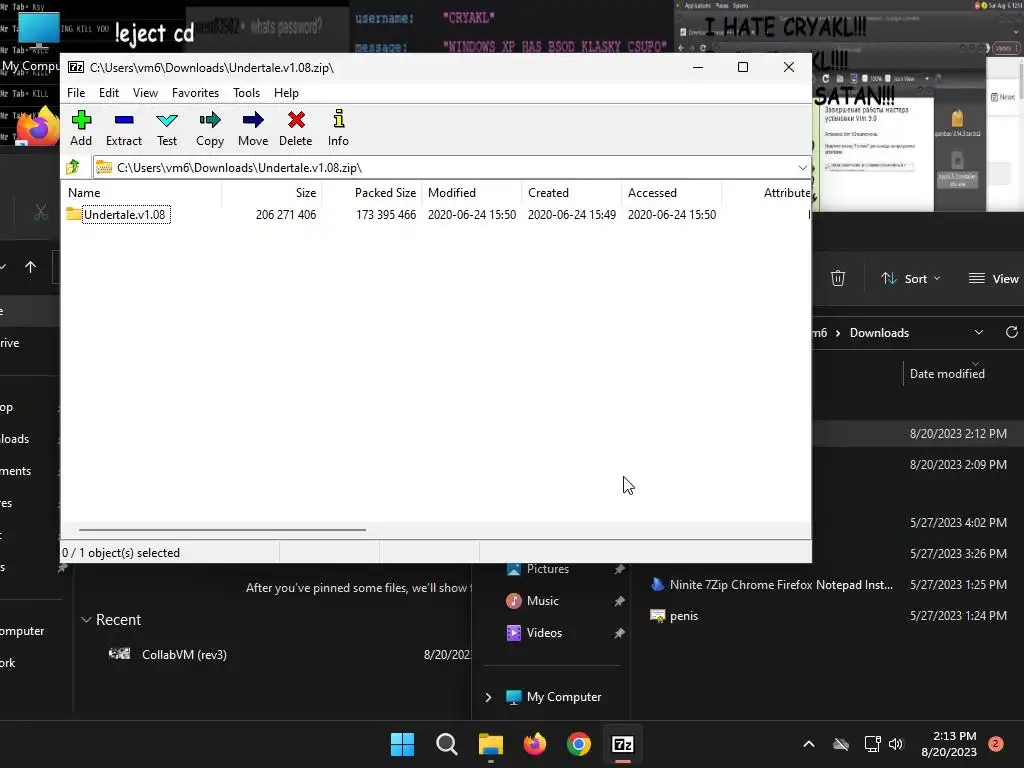Screen dimensions: 1024x768
Task: Open the Pictures quick access folder
Action: tap(547, 569)
